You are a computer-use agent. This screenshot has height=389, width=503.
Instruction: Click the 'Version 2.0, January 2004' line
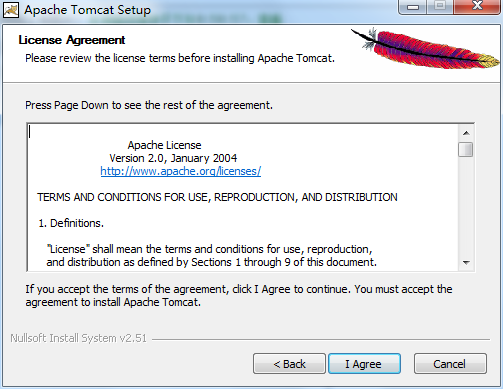(x=173, y=158)
